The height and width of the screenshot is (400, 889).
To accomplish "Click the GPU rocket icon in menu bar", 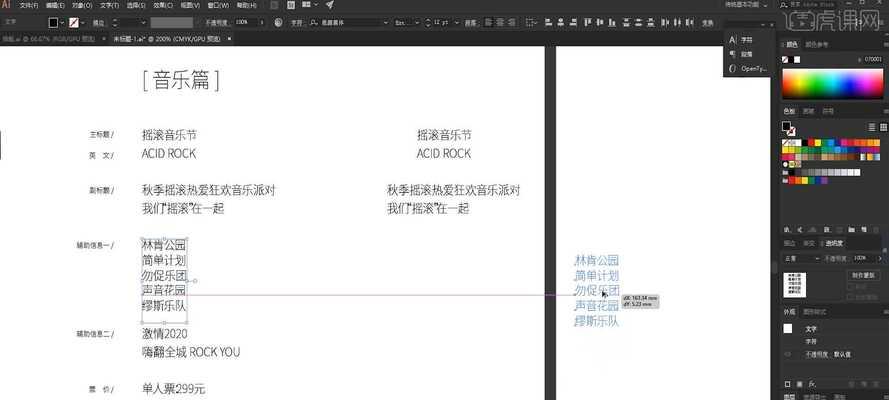I will pyautogui.click(x=330, y=5).
